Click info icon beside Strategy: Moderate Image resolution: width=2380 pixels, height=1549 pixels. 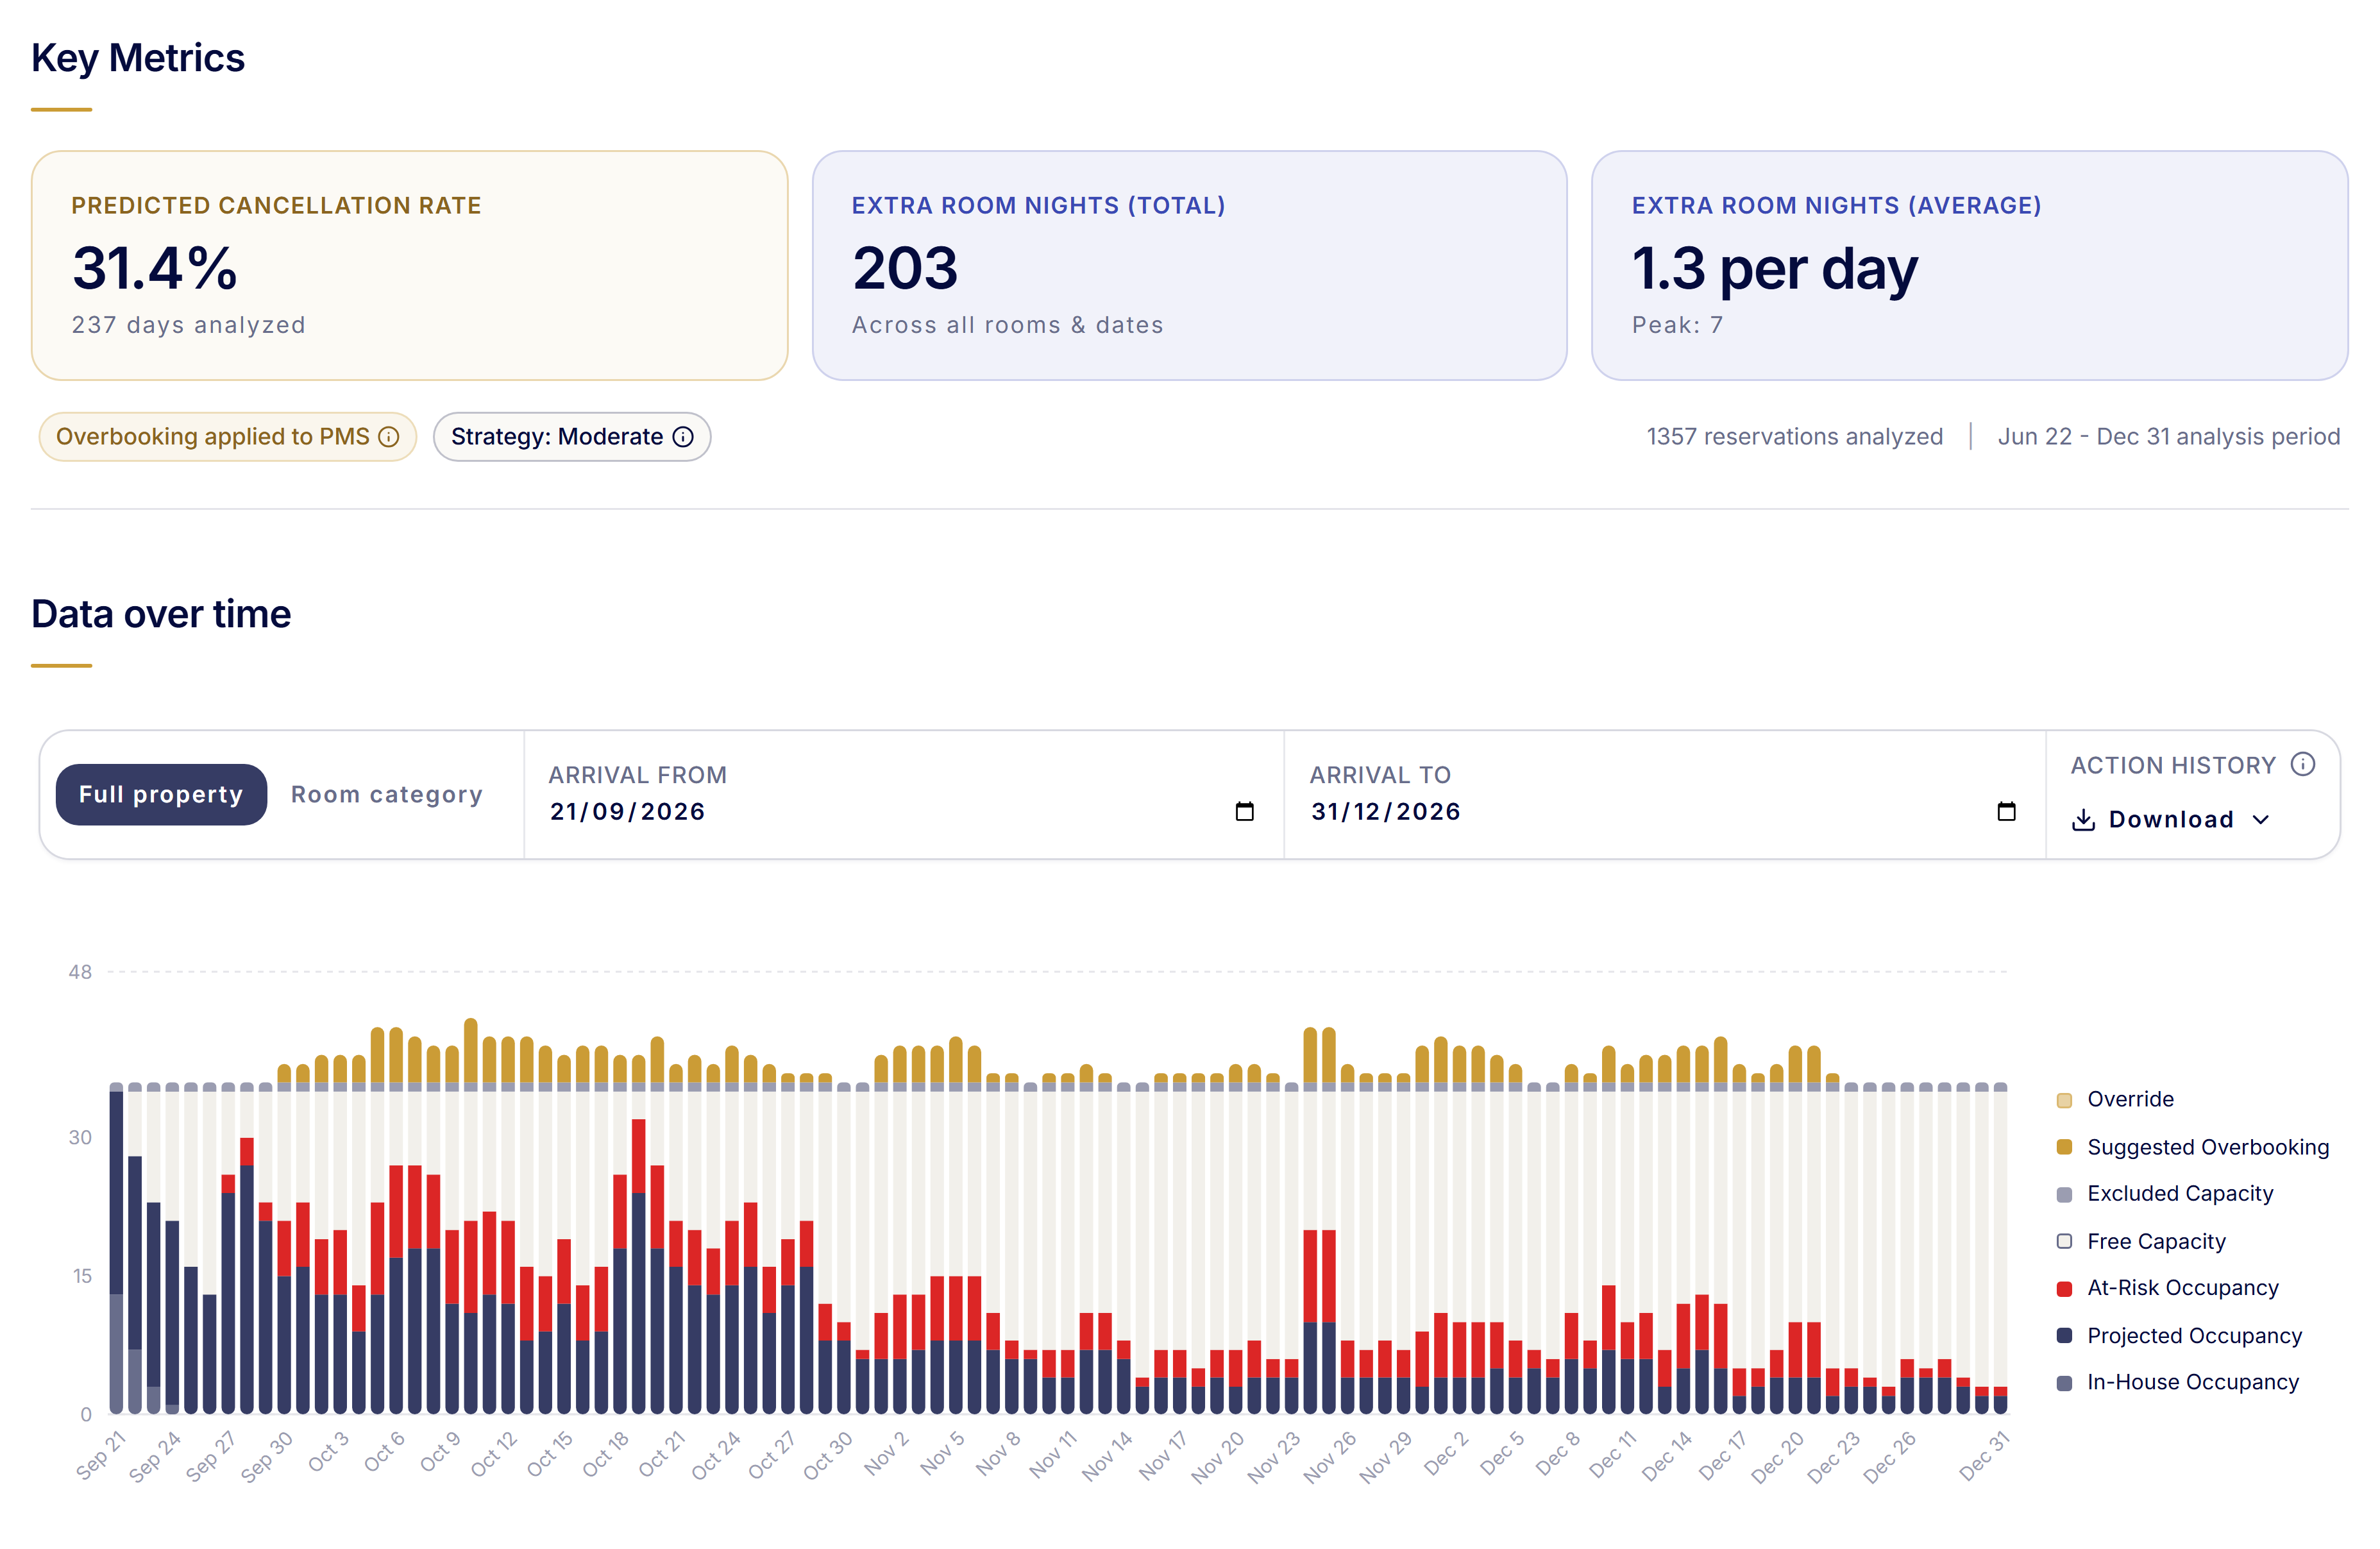683,437
